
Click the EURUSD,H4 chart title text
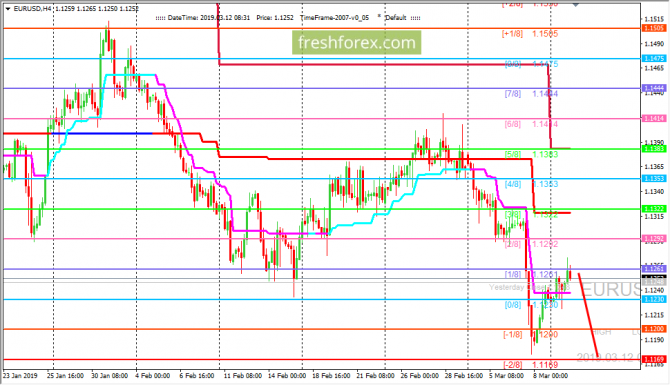[x=31, y=9]
